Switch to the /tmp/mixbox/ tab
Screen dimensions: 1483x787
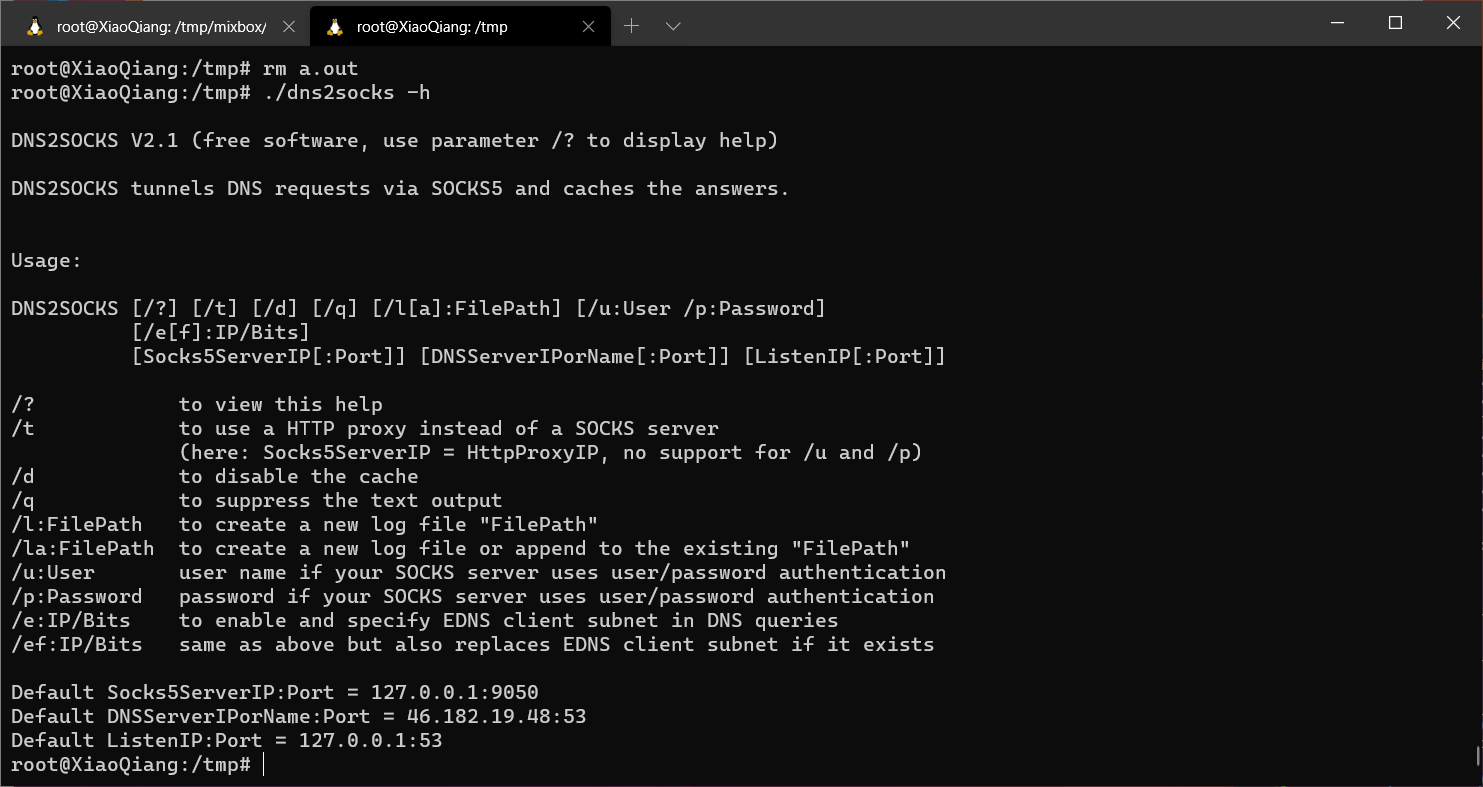coord(160,27)
